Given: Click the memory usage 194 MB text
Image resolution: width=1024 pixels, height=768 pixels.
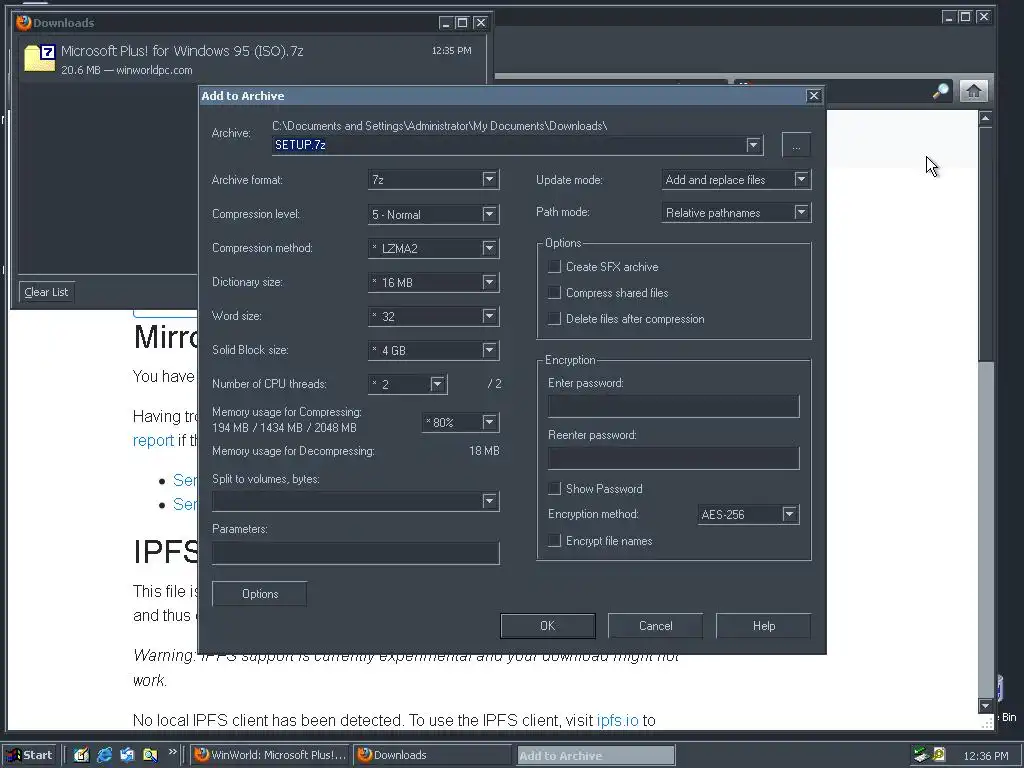Looking at the screenshot, I should (x=284, y=428).
